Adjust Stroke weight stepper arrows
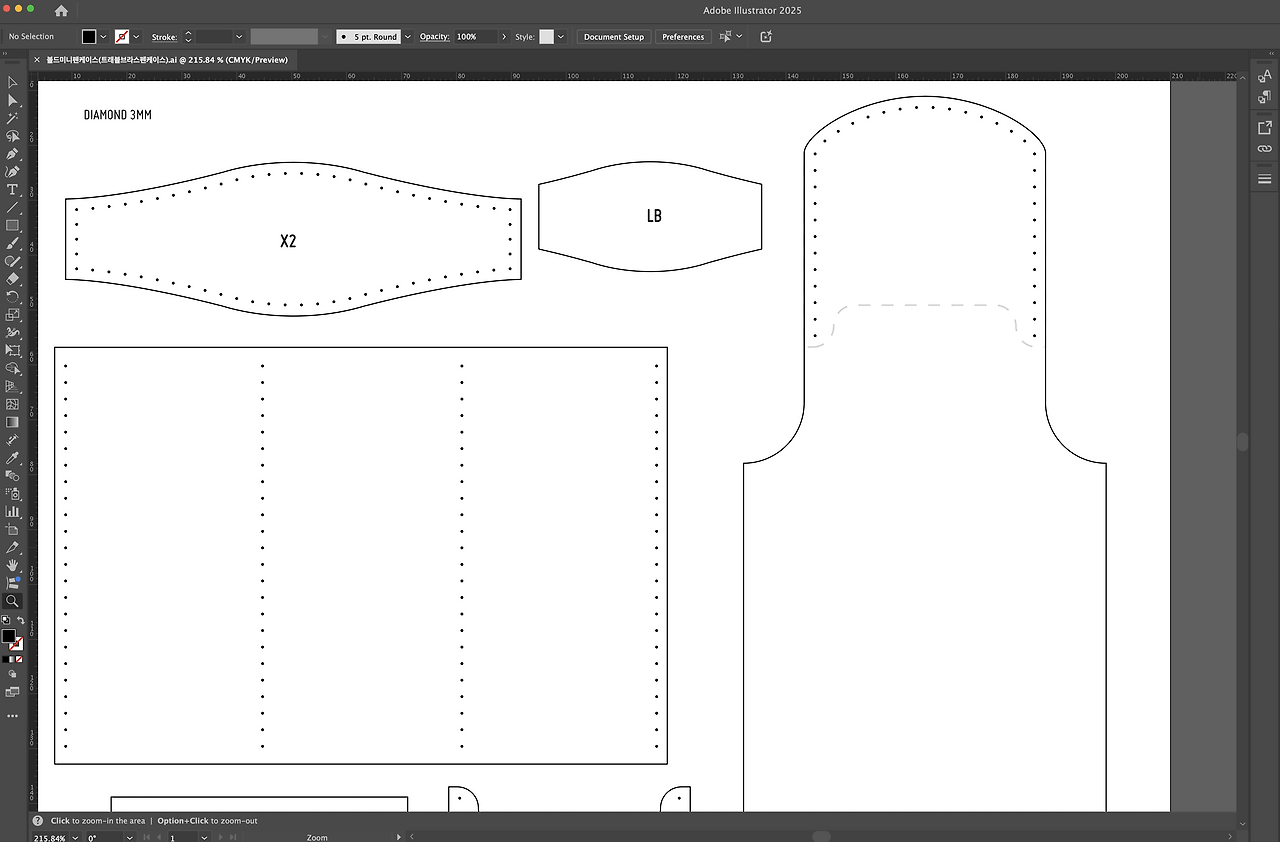 [x=188, y=37]
